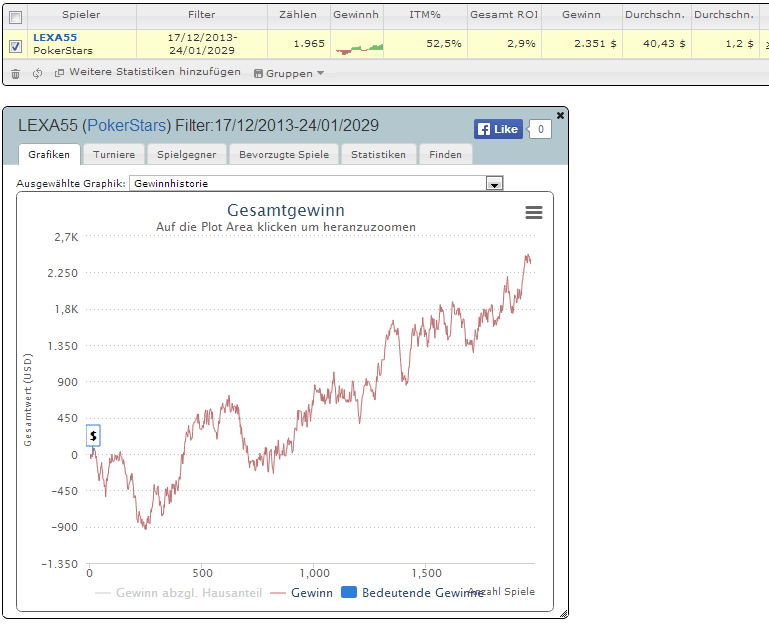Click the 1,2 $ average cell
This screenshot has width=769, height=625.
point(725,44)
